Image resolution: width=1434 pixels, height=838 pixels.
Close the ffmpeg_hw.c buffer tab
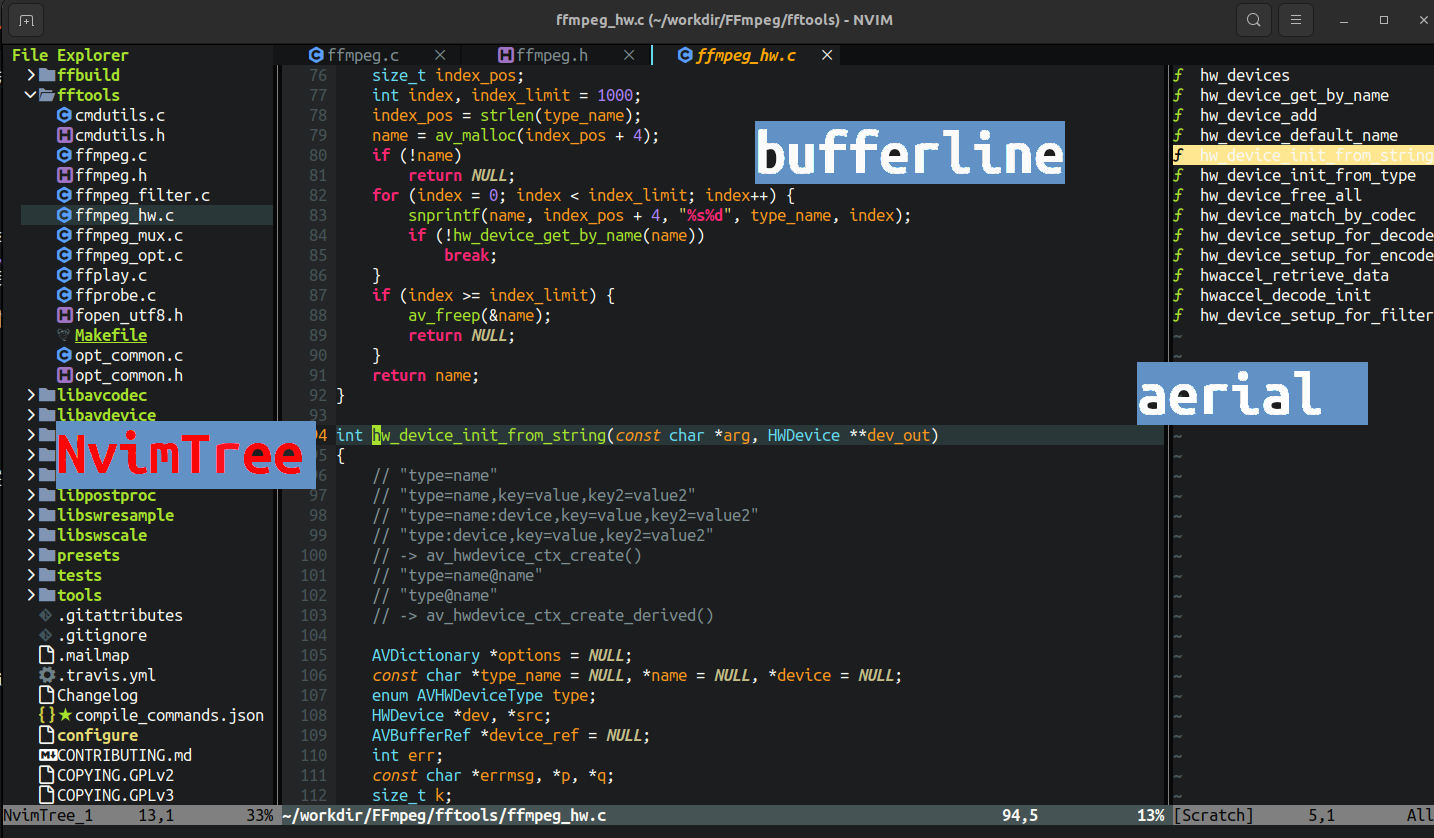[827, 55]
